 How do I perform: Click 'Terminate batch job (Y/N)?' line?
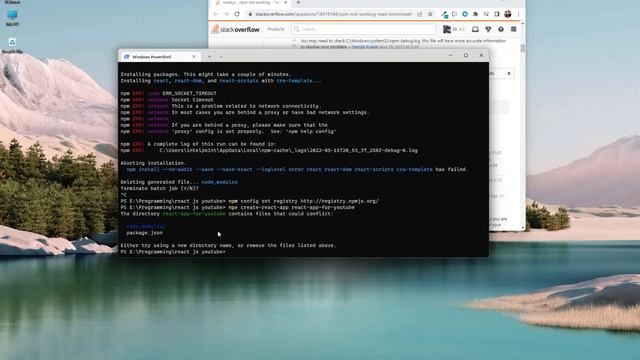tap(160, 189)
